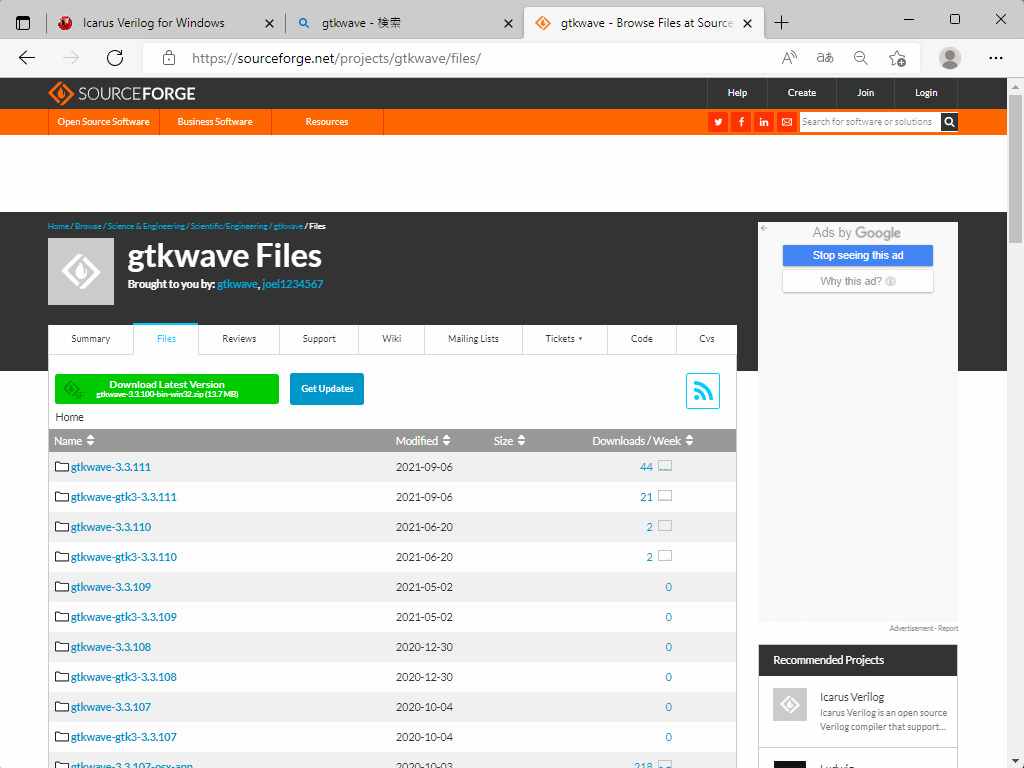Open a new browser tab
The height and width of the screenshot is (768, 1024).
(781, 23)
